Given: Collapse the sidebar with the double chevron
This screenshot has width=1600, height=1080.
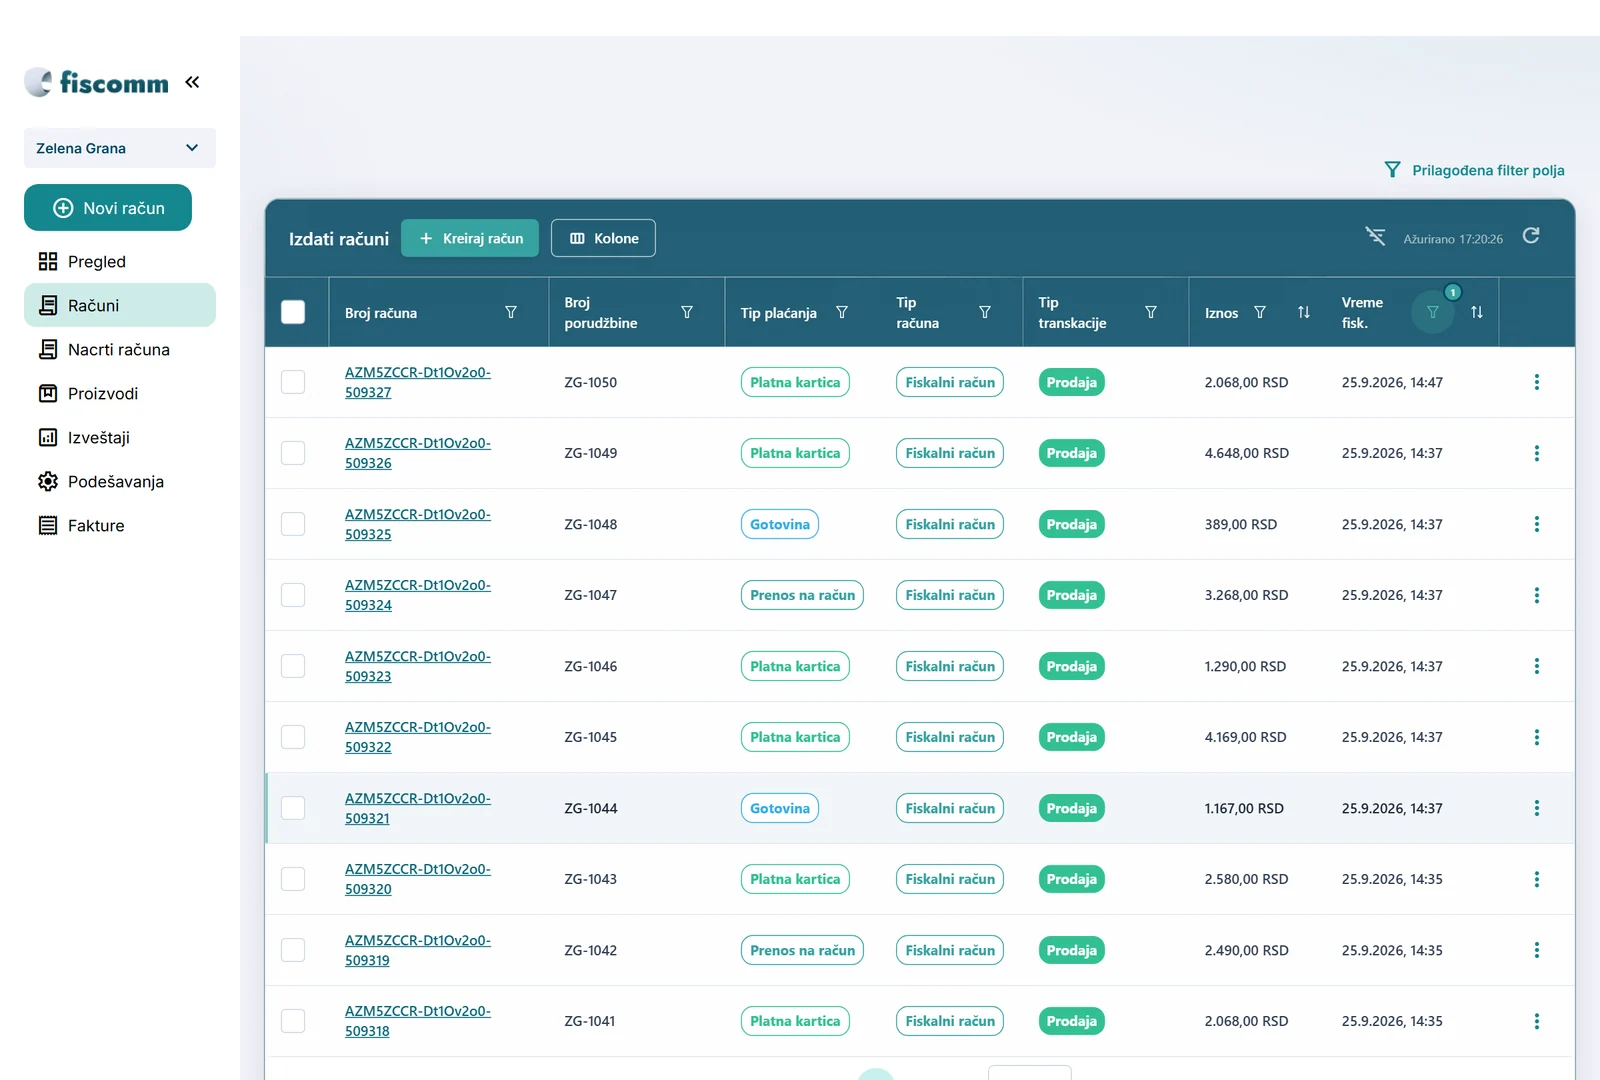Looking at the screenshot, I should tap(192, 82).
